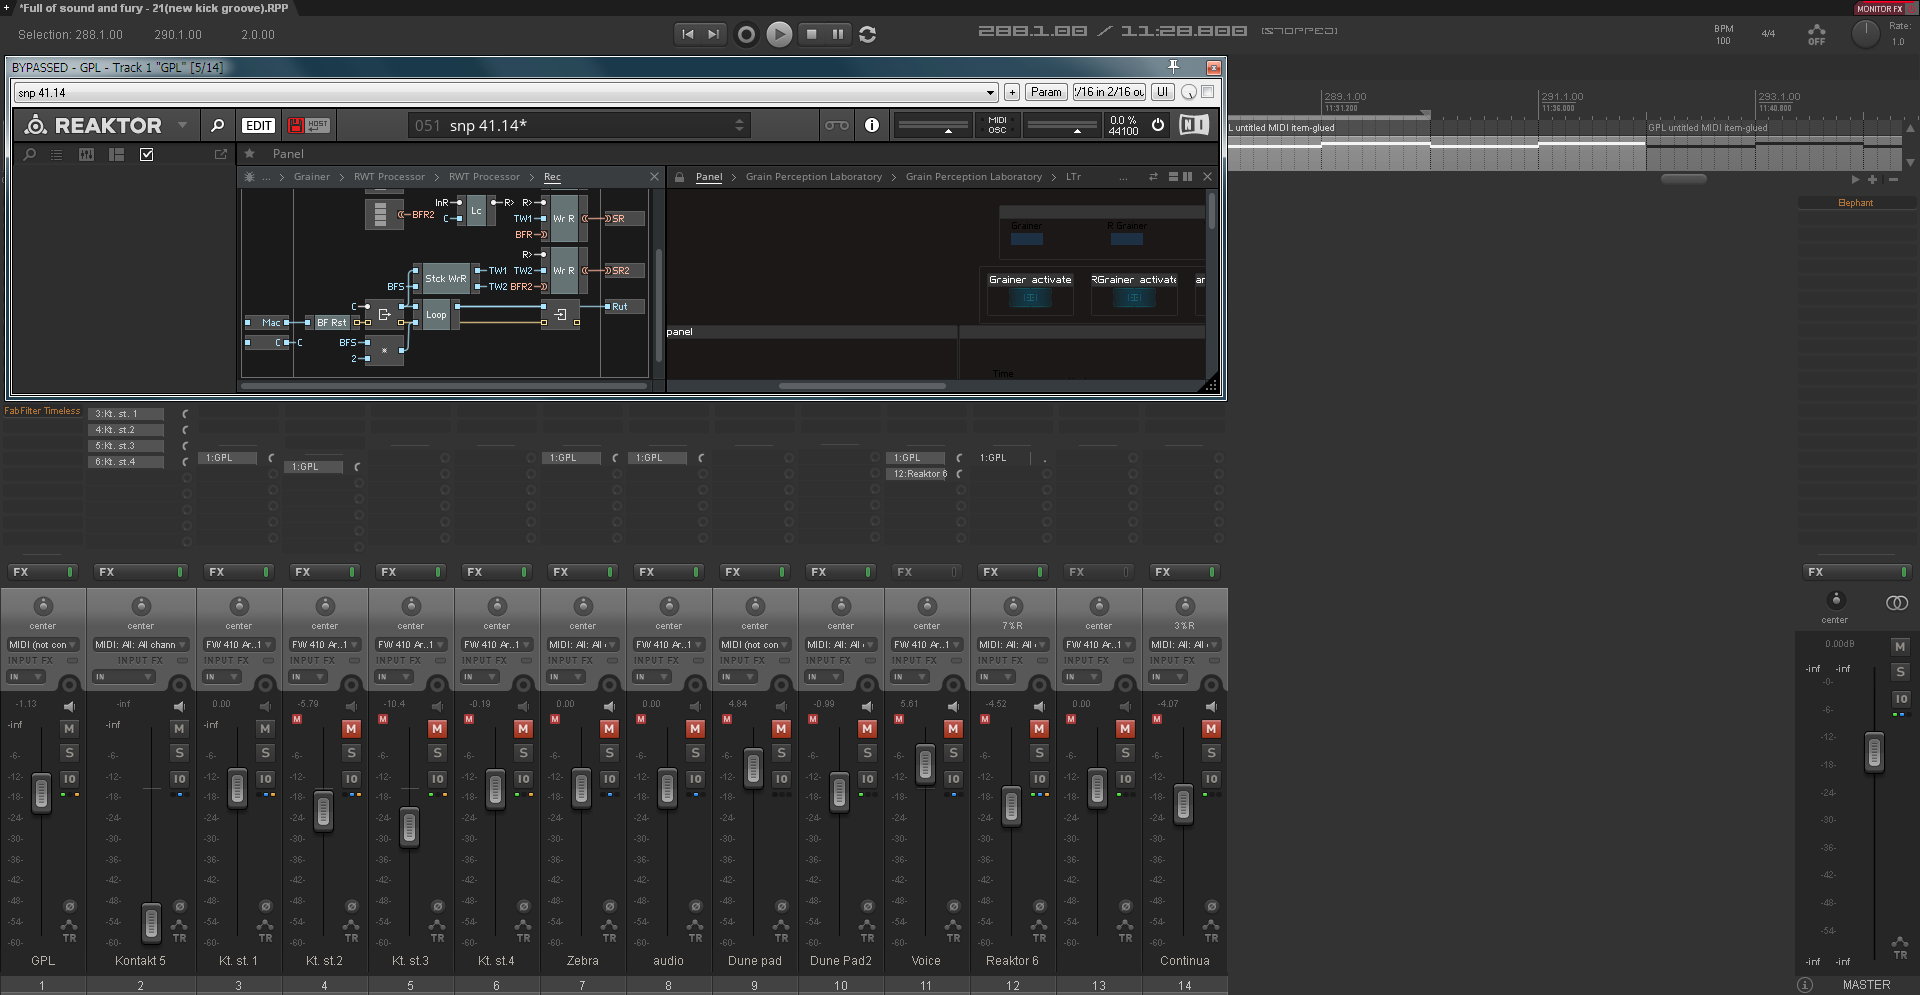Open the snp 41.14 preset dropdown
Viewport: 1920px width, 995px height.
[990, 93]
